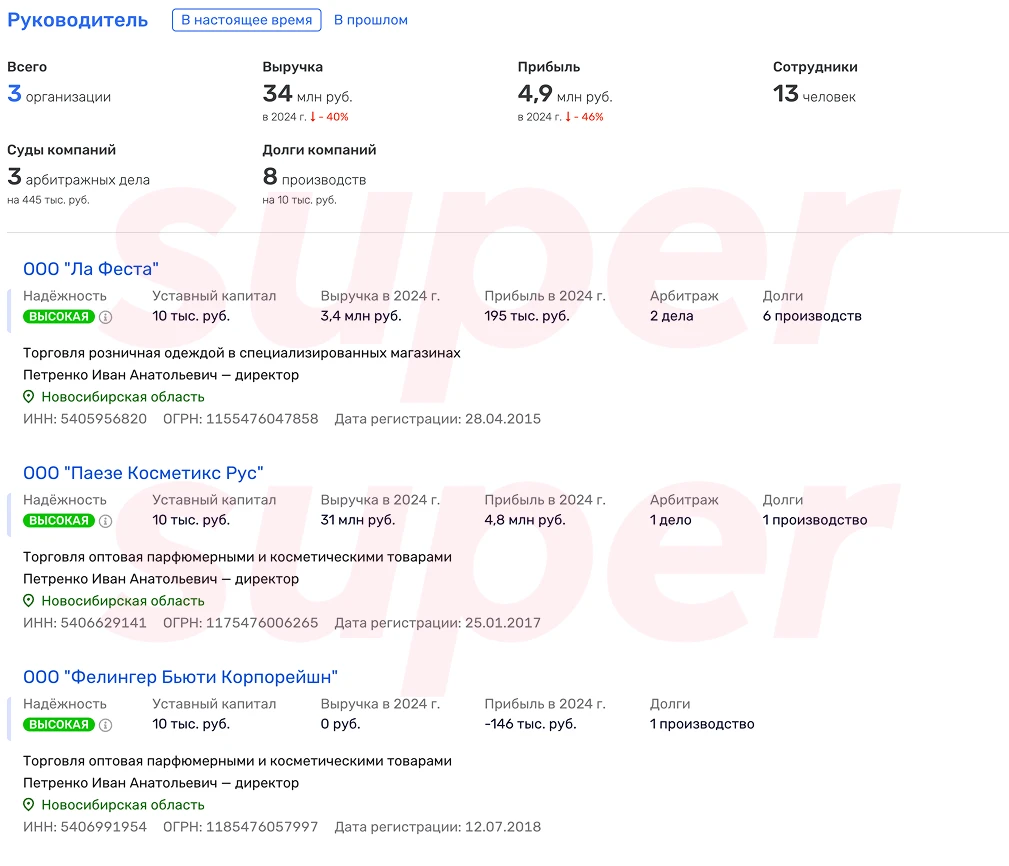Click location pin icon under Фелингер Бьюти Корпорейшн

tap(29, 805)
